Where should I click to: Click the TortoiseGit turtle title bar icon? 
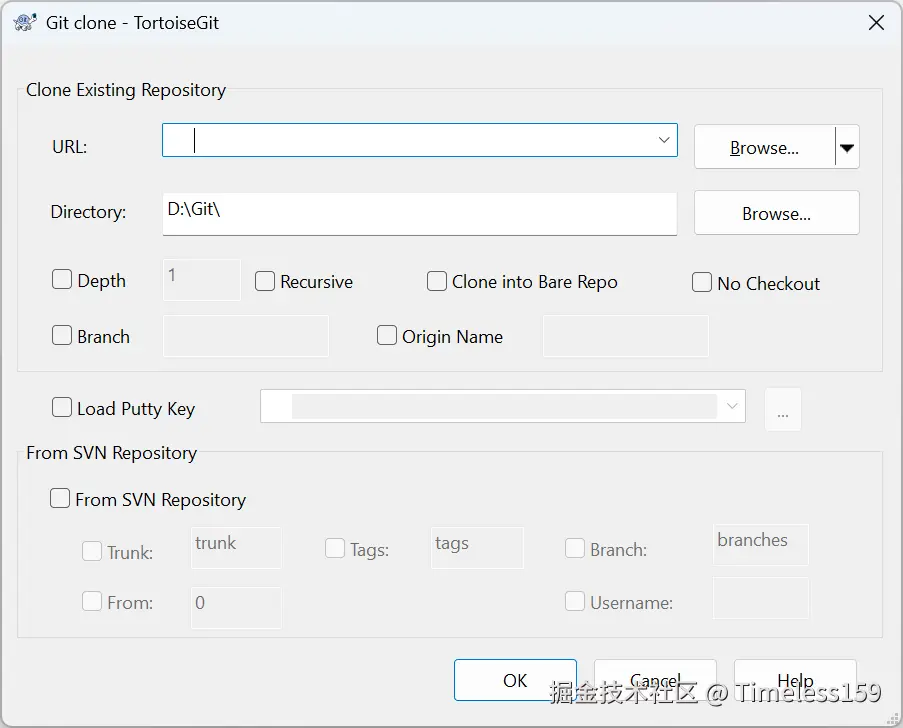click(25, 22)
